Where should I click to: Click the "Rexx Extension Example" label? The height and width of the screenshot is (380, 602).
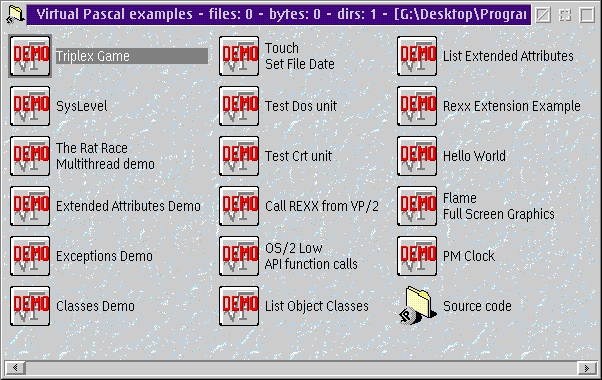pyautogui.click(x=512, y=106)
